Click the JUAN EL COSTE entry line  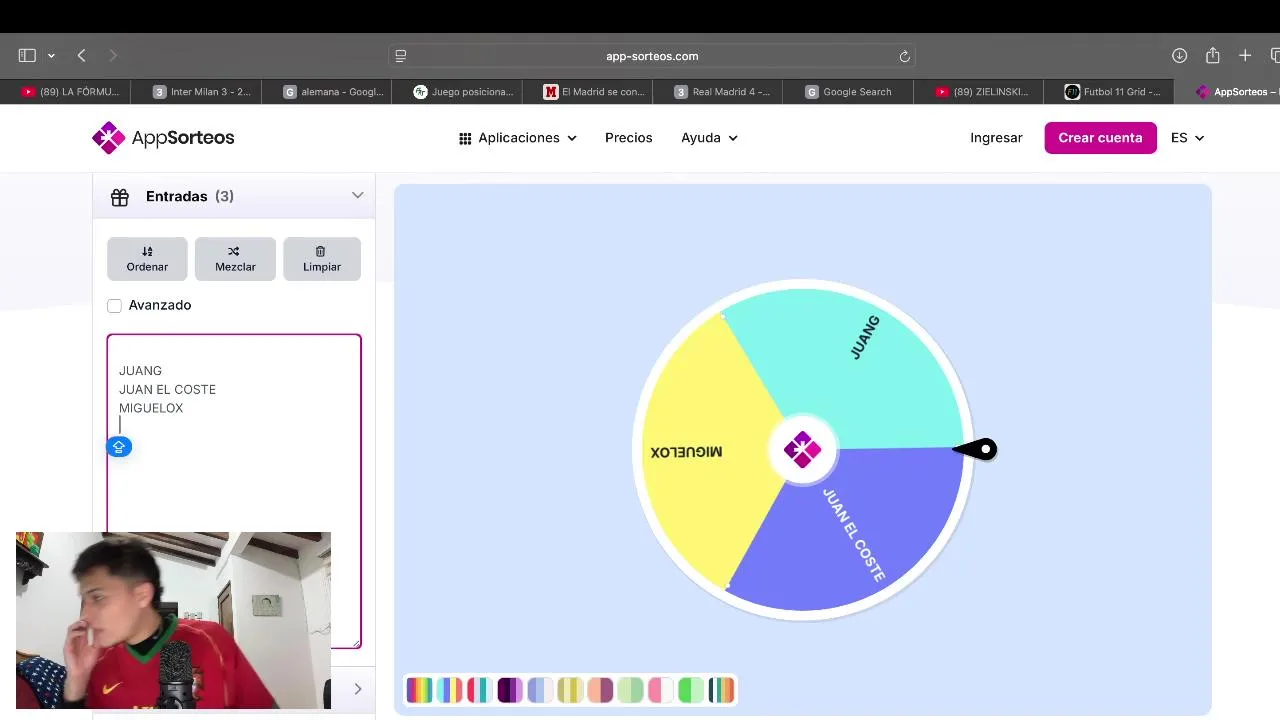167,389
